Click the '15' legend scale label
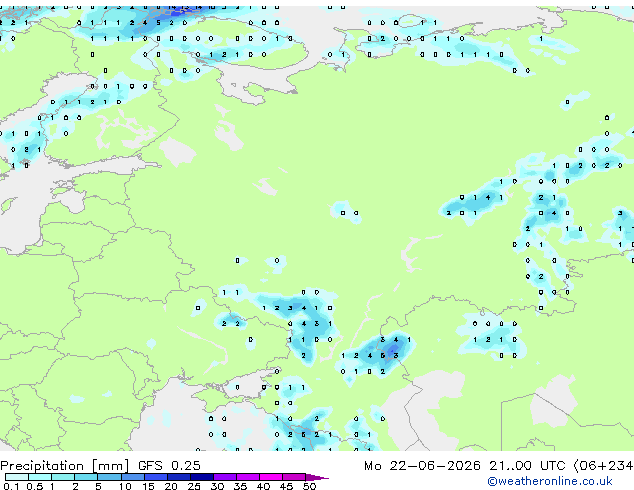634x490 pixels. [148, 486]
